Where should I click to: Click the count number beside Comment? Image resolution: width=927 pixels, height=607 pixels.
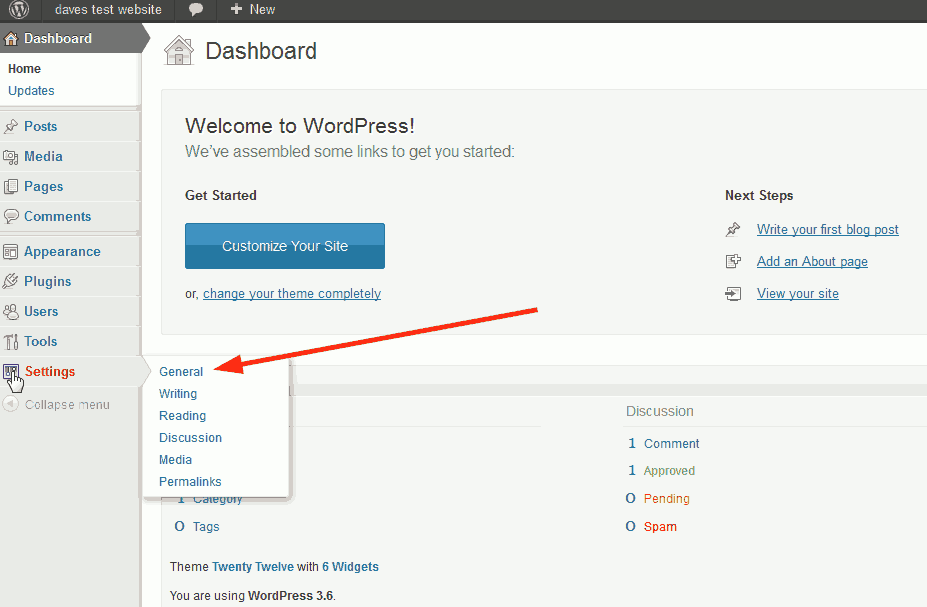pyautogui.click(x=632, y=443)
